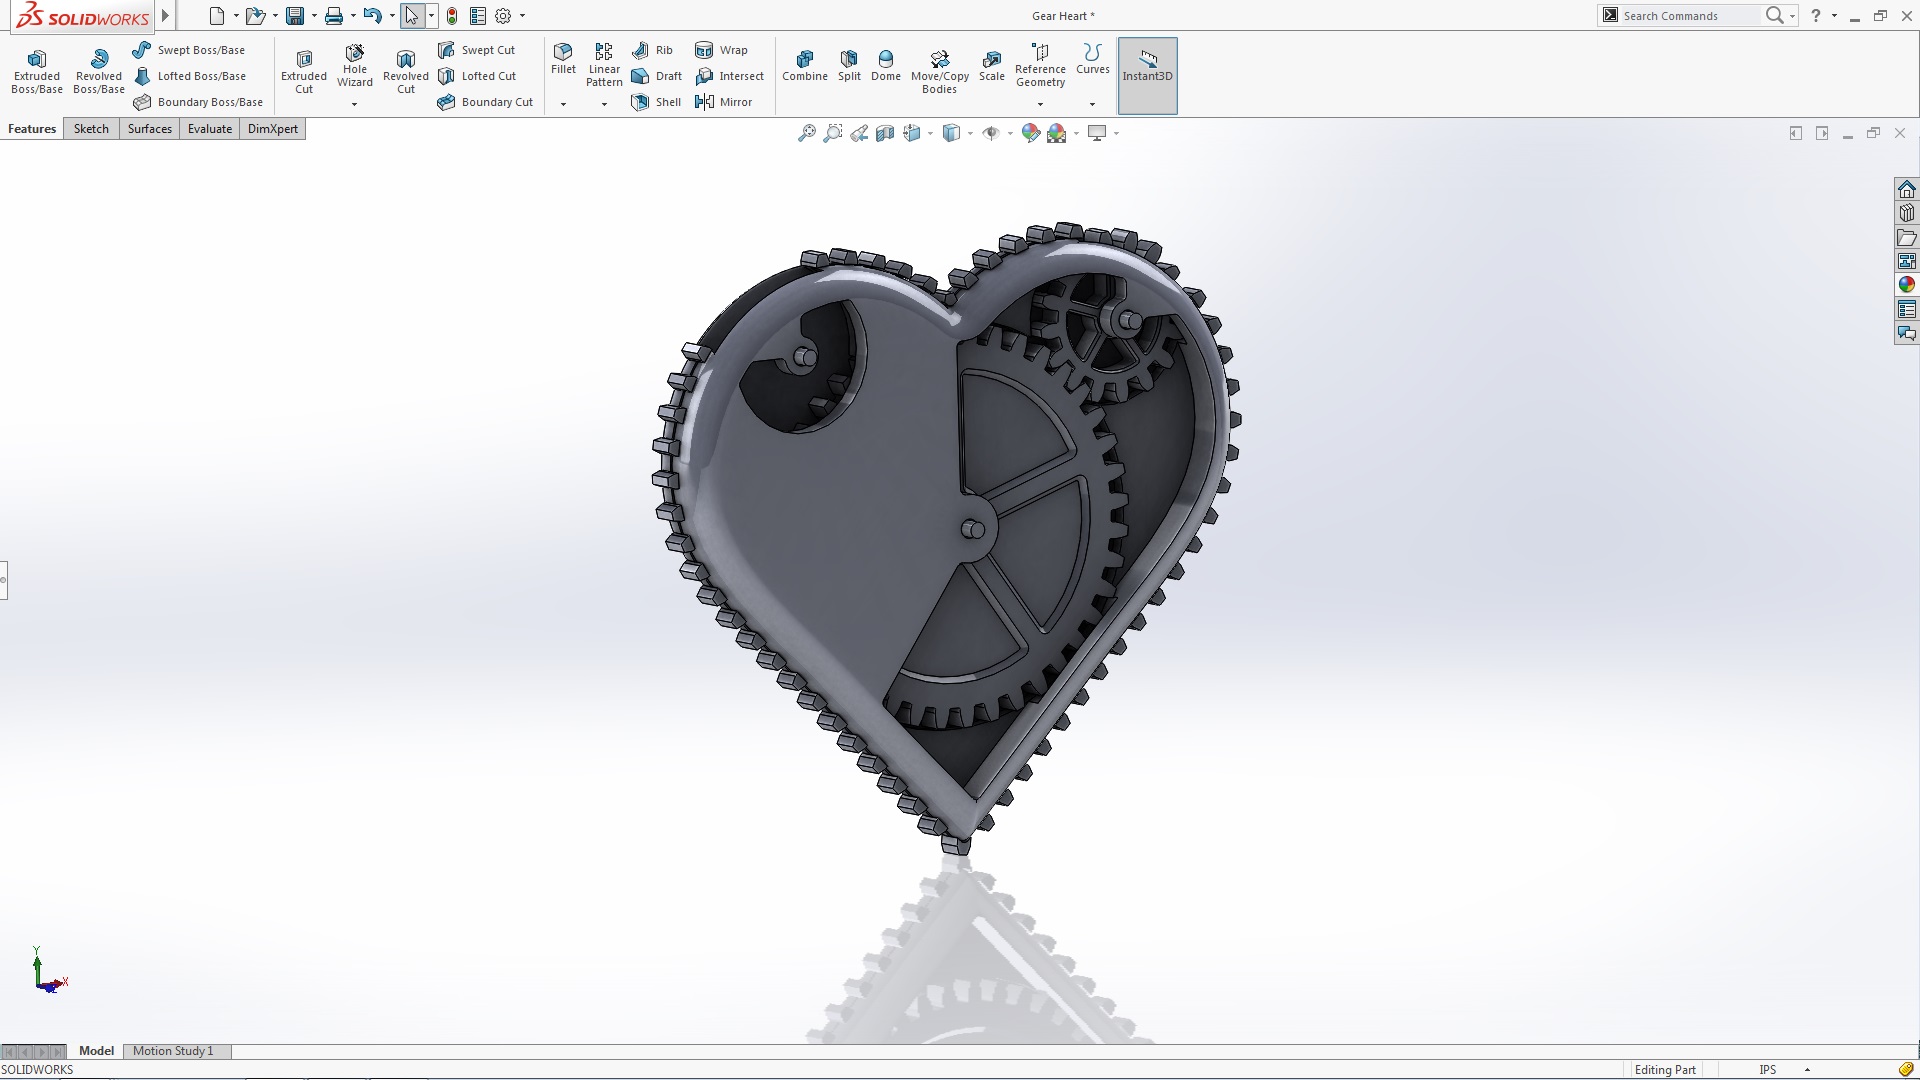This screenshot has width=1920, height=1080.
Task: Toggle hide/show items eye icon
Action: point(991,132)
